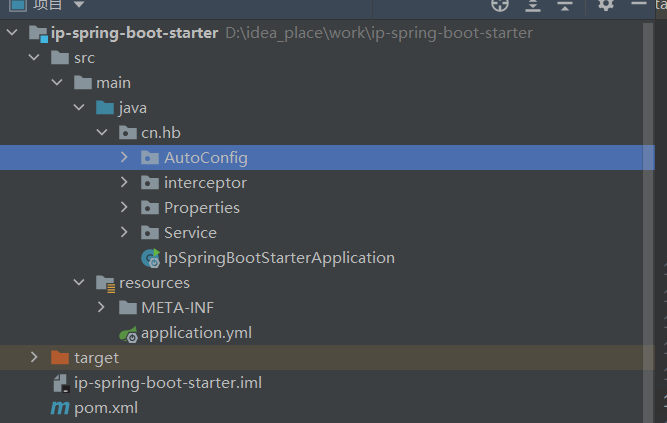This screenshot has height=423, width=667.
Task: Click the application.yml Spring config icon
Action: 128,334
